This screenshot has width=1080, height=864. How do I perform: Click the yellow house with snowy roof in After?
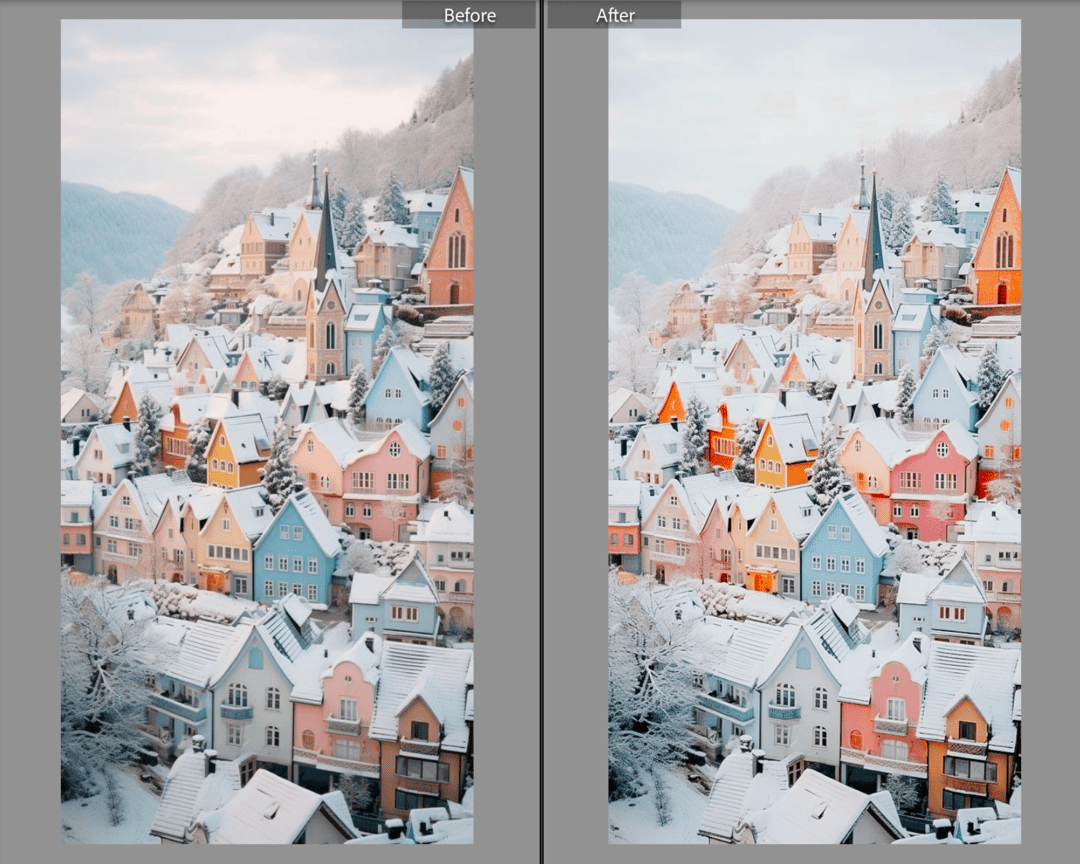784,451
